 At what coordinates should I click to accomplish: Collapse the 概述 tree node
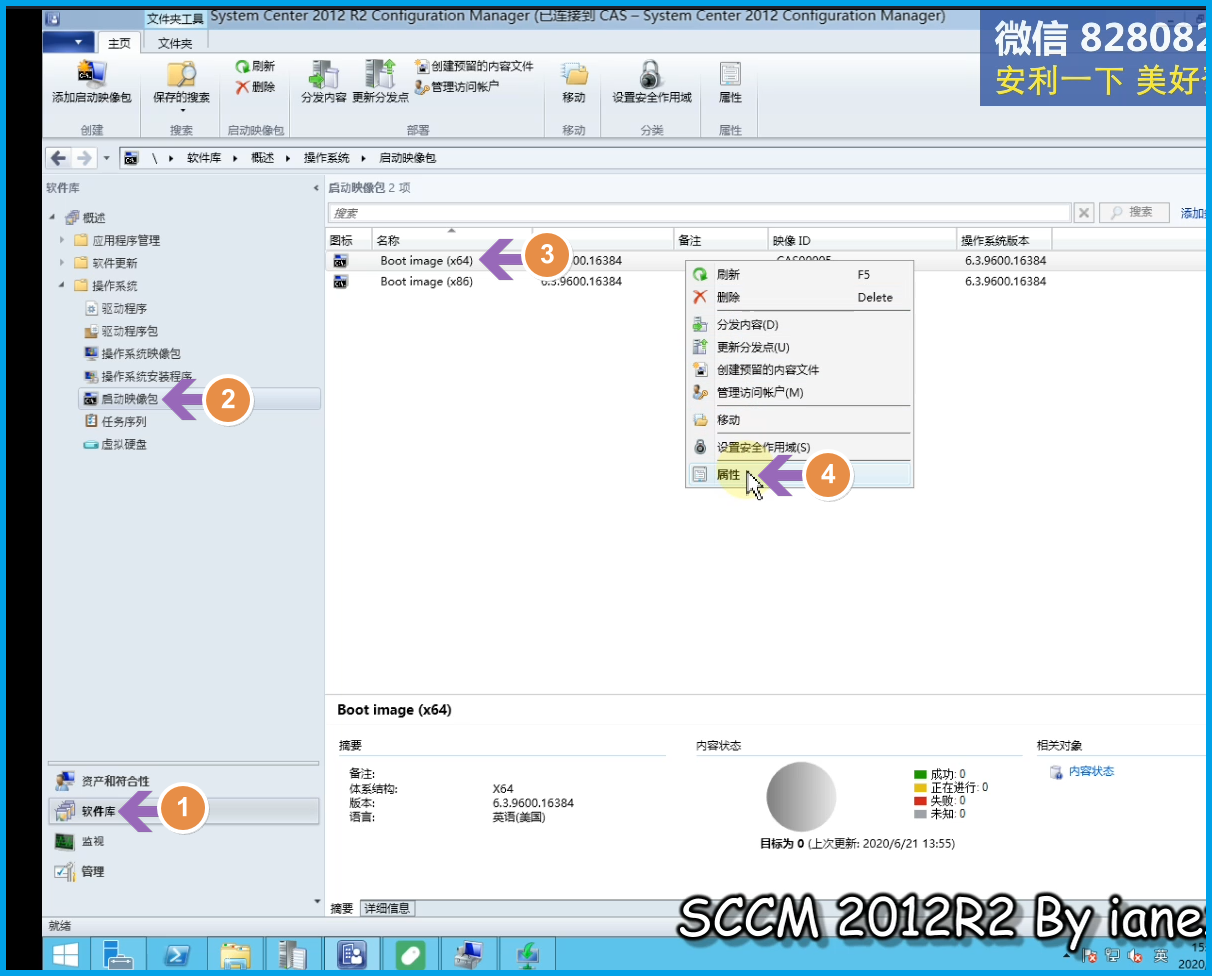(52, 218)
